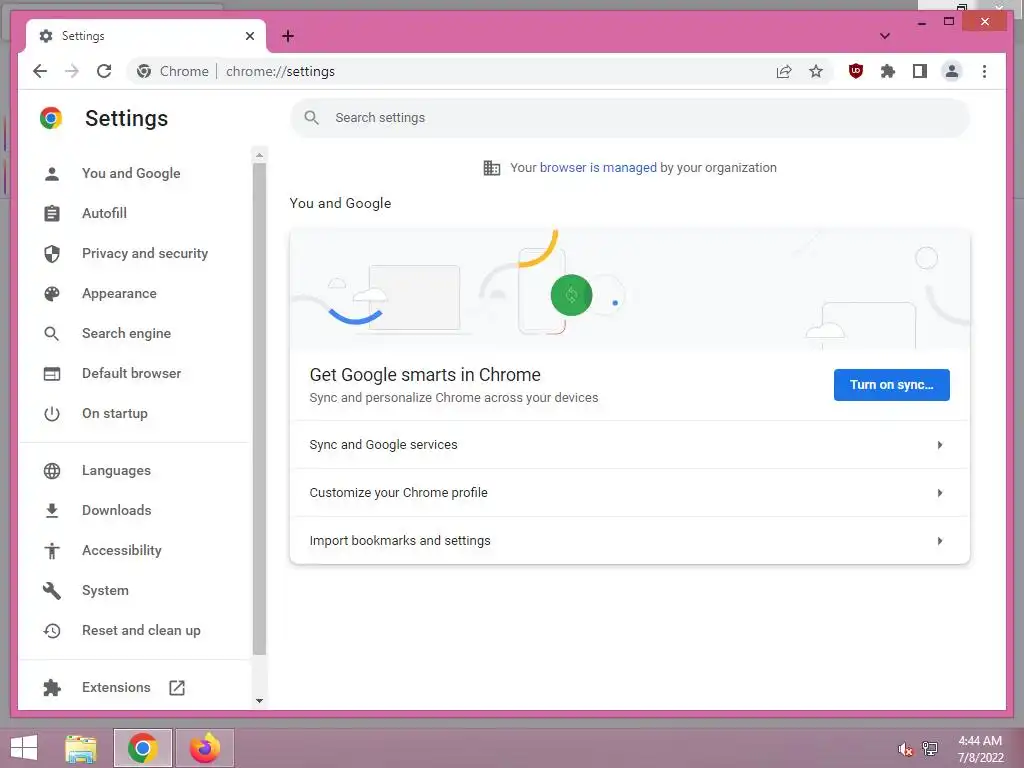Open Accessibility settings
The image size is (1024, 768).
tap(121, 551)
